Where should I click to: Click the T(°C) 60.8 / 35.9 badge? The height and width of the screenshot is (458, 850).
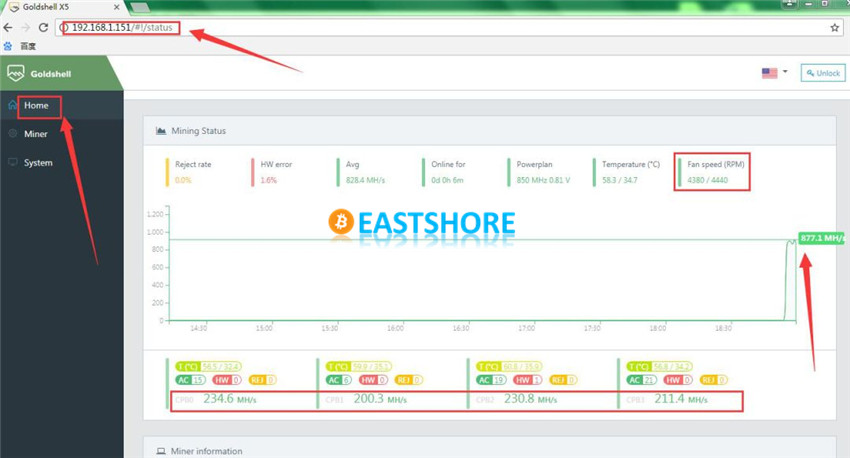click(509, 367)
